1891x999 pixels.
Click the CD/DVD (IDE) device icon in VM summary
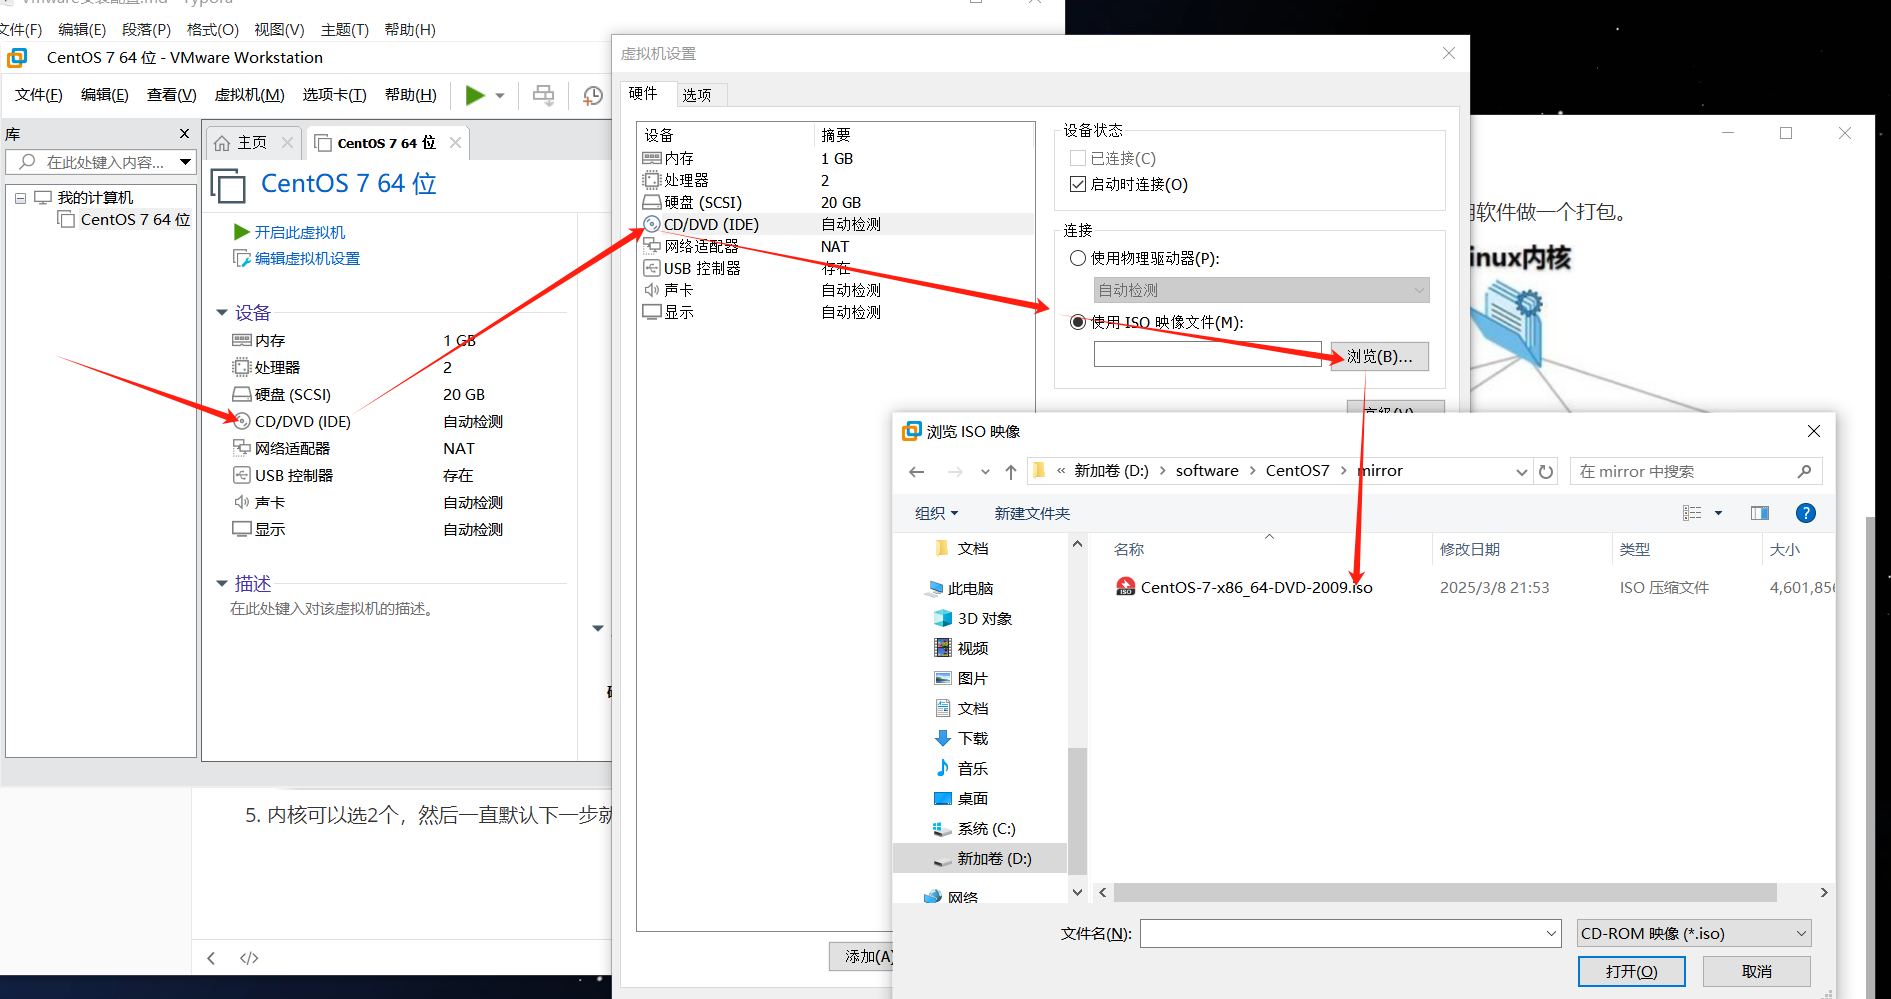point(241,421)
